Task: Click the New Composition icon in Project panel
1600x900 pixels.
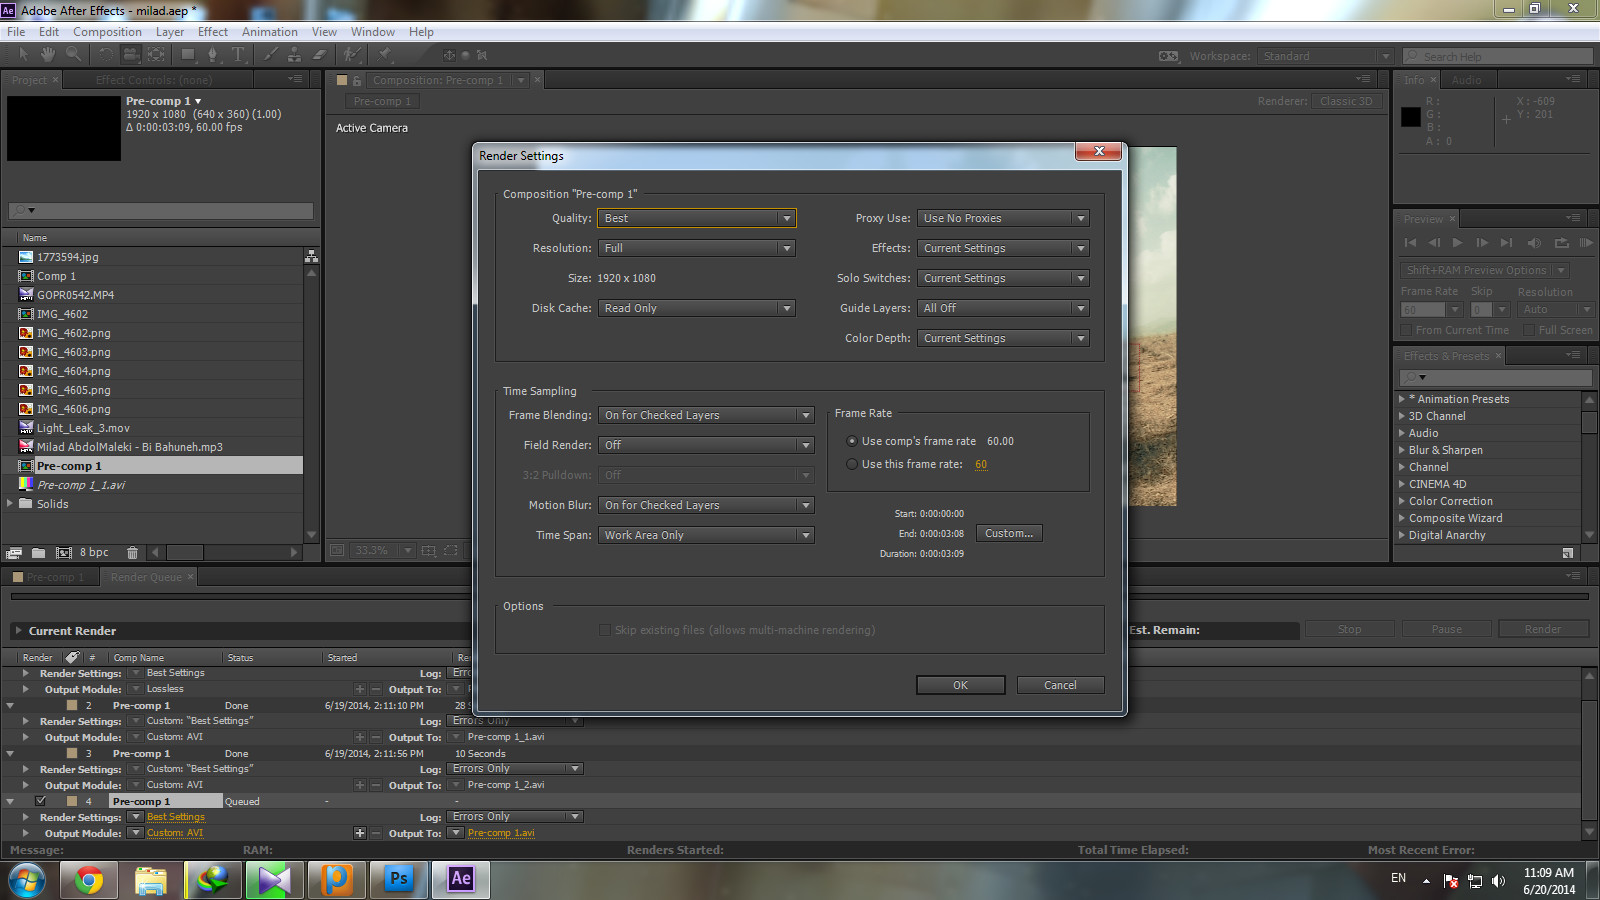Action: (x=64, y=552)
